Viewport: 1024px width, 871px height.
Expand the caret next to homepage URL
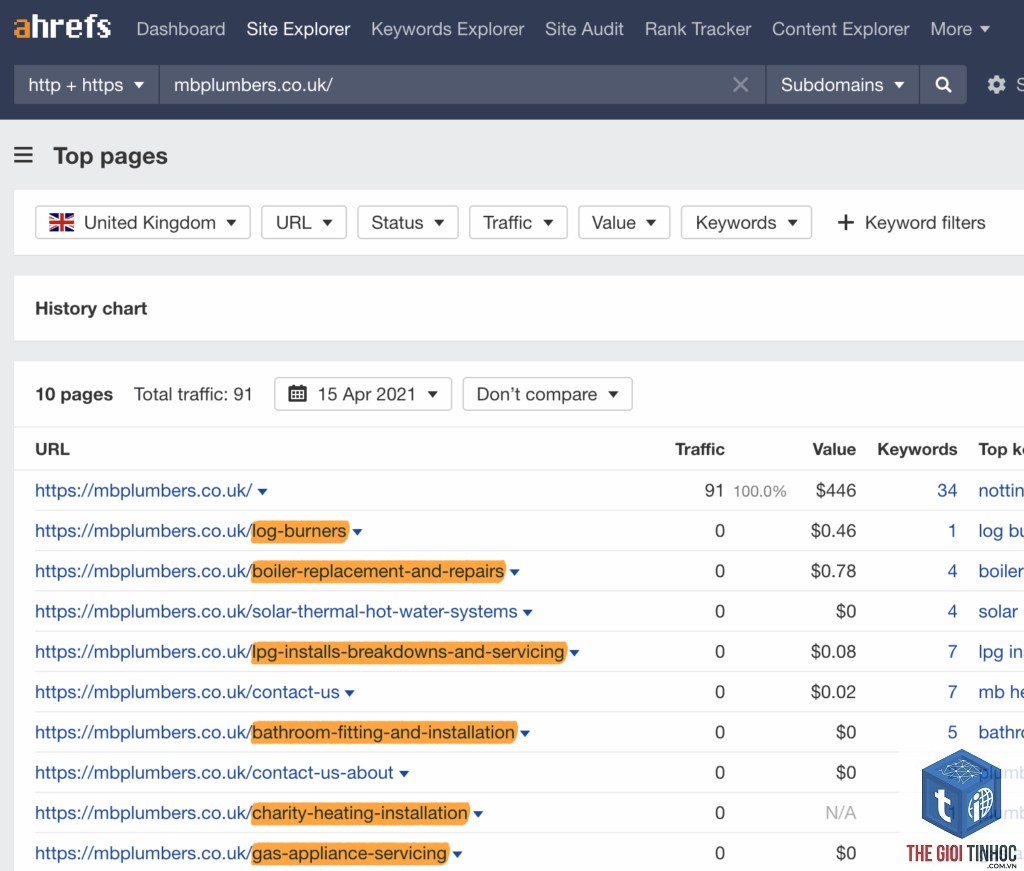[x=263, y=492]
